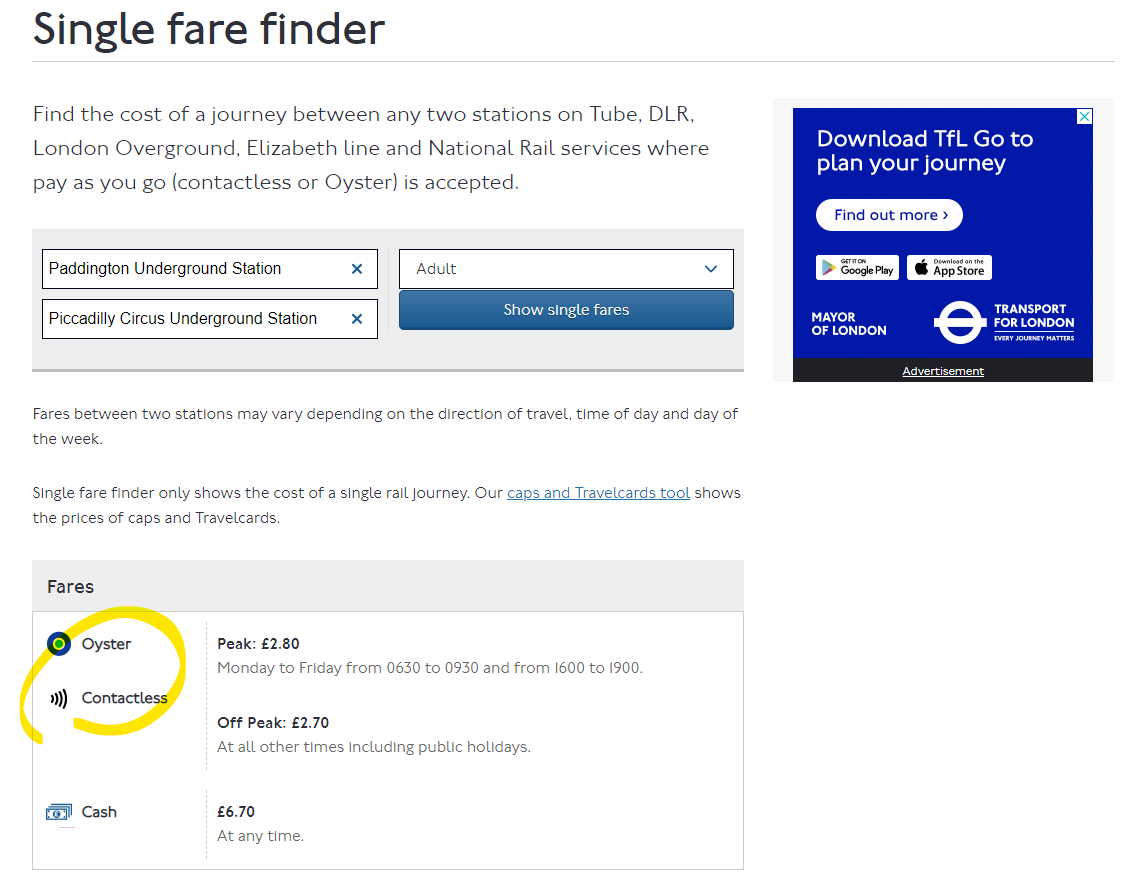Screen dimensions: 1138x882
Task: Open the caps and Travelcards tool link
Action: [598, 493]
